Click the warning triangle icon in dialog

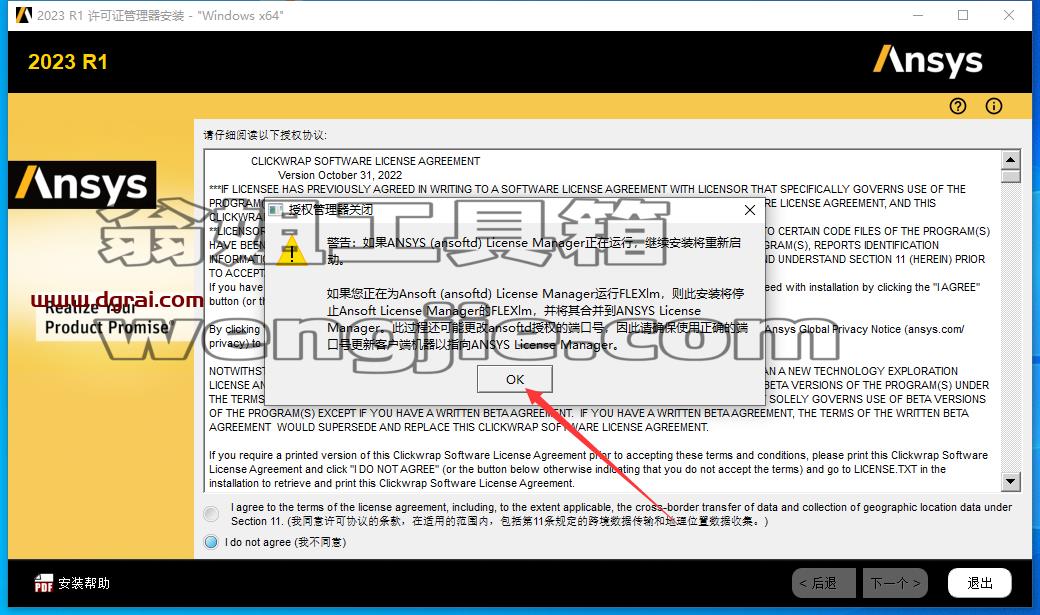pos(291,251)
